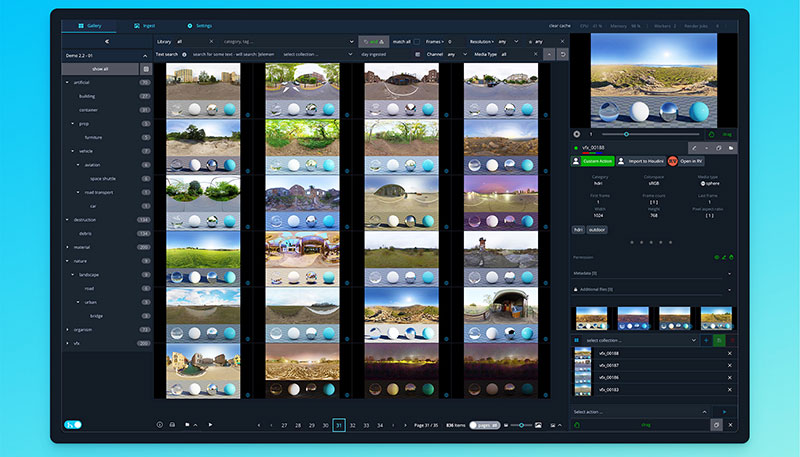Click the Open in RV button
This screenshot has height=457, width=800.
pos(686,161)
